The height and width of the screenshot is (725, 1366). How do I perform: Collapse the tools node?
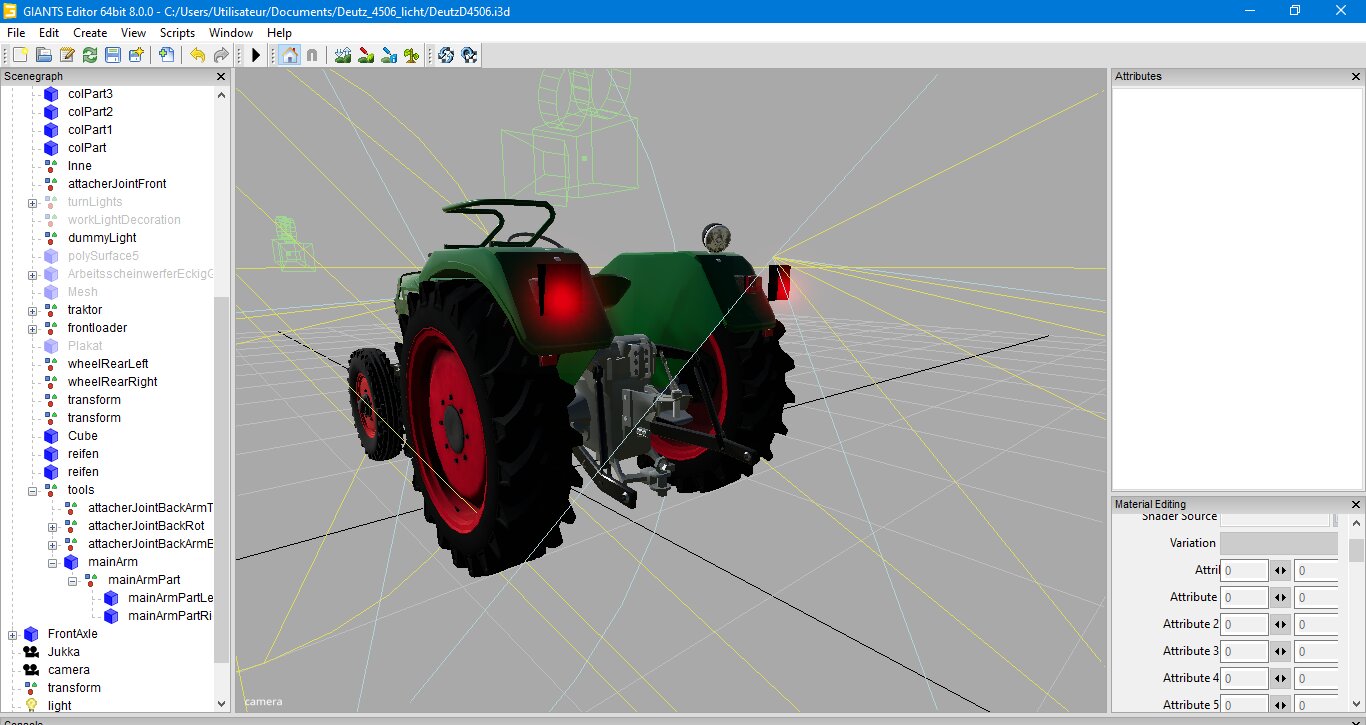pyautogui.click(x=32, y=490)
